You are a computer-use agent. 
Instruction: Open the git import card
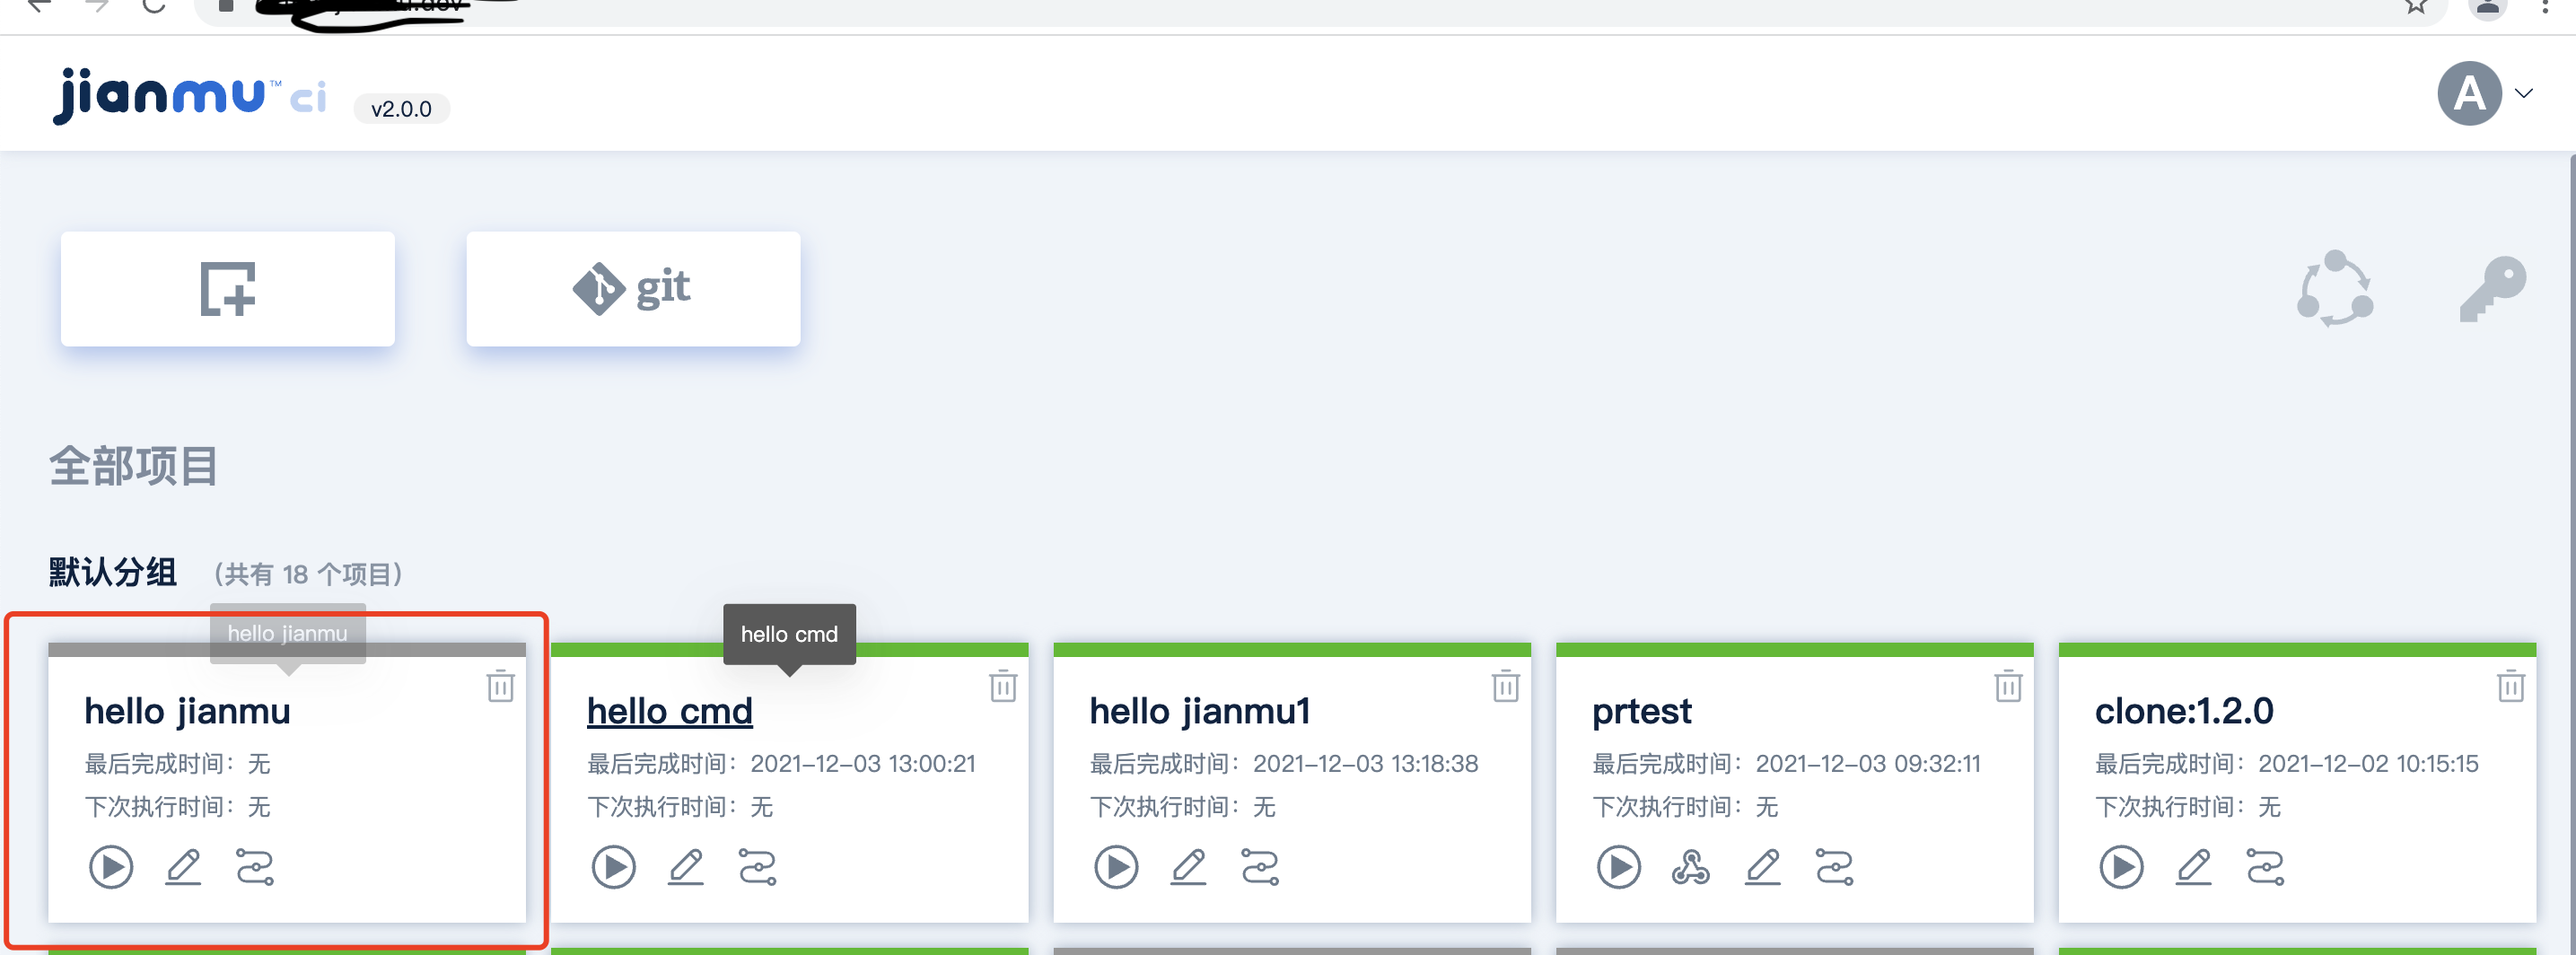coord(632,289)
